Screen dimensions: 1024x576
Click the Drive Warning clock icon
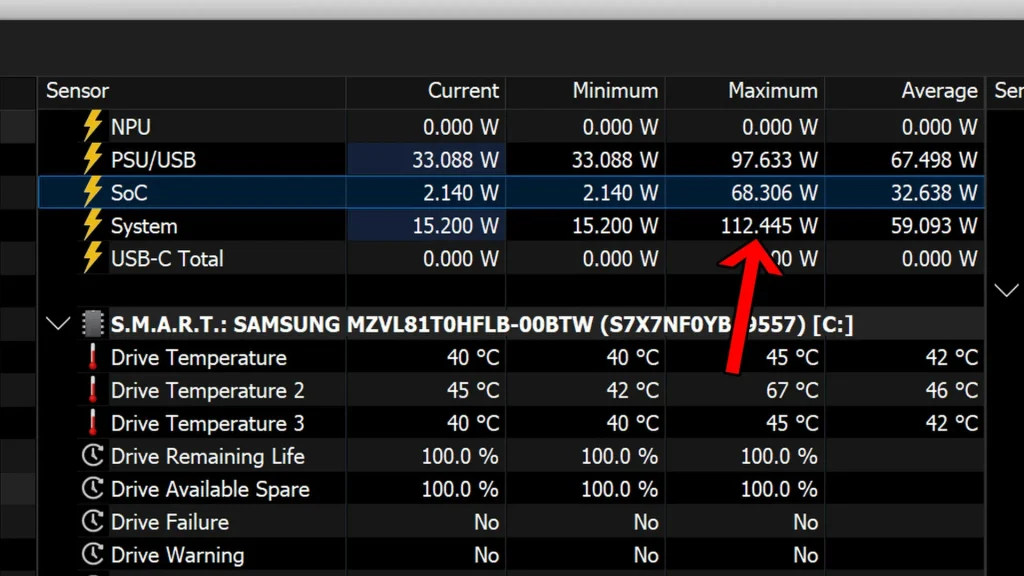point(93,554)
